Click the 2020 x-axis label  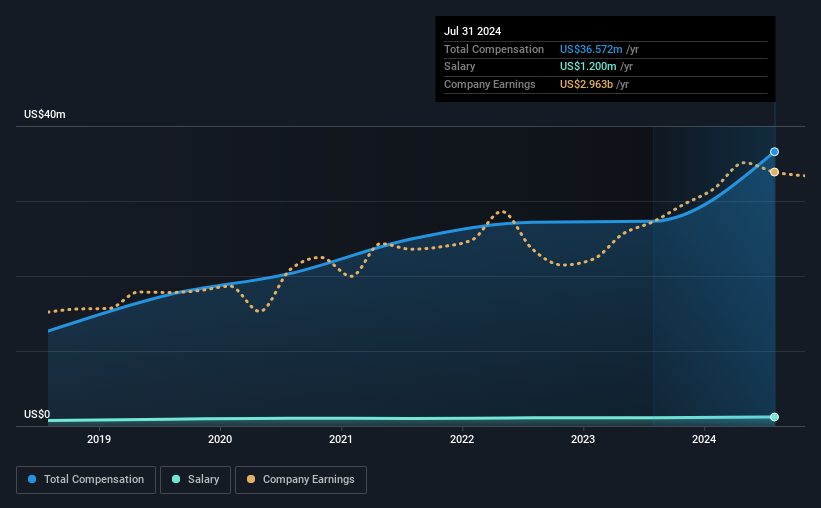[220, 439]
